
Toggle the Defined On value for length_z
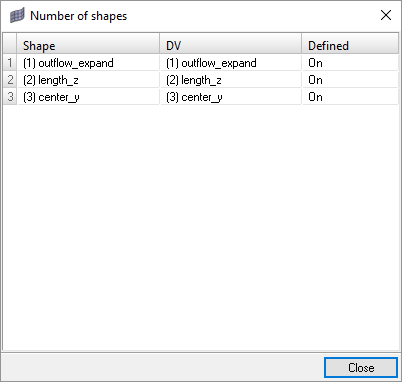pyautogui.click(x=350, y=80)
